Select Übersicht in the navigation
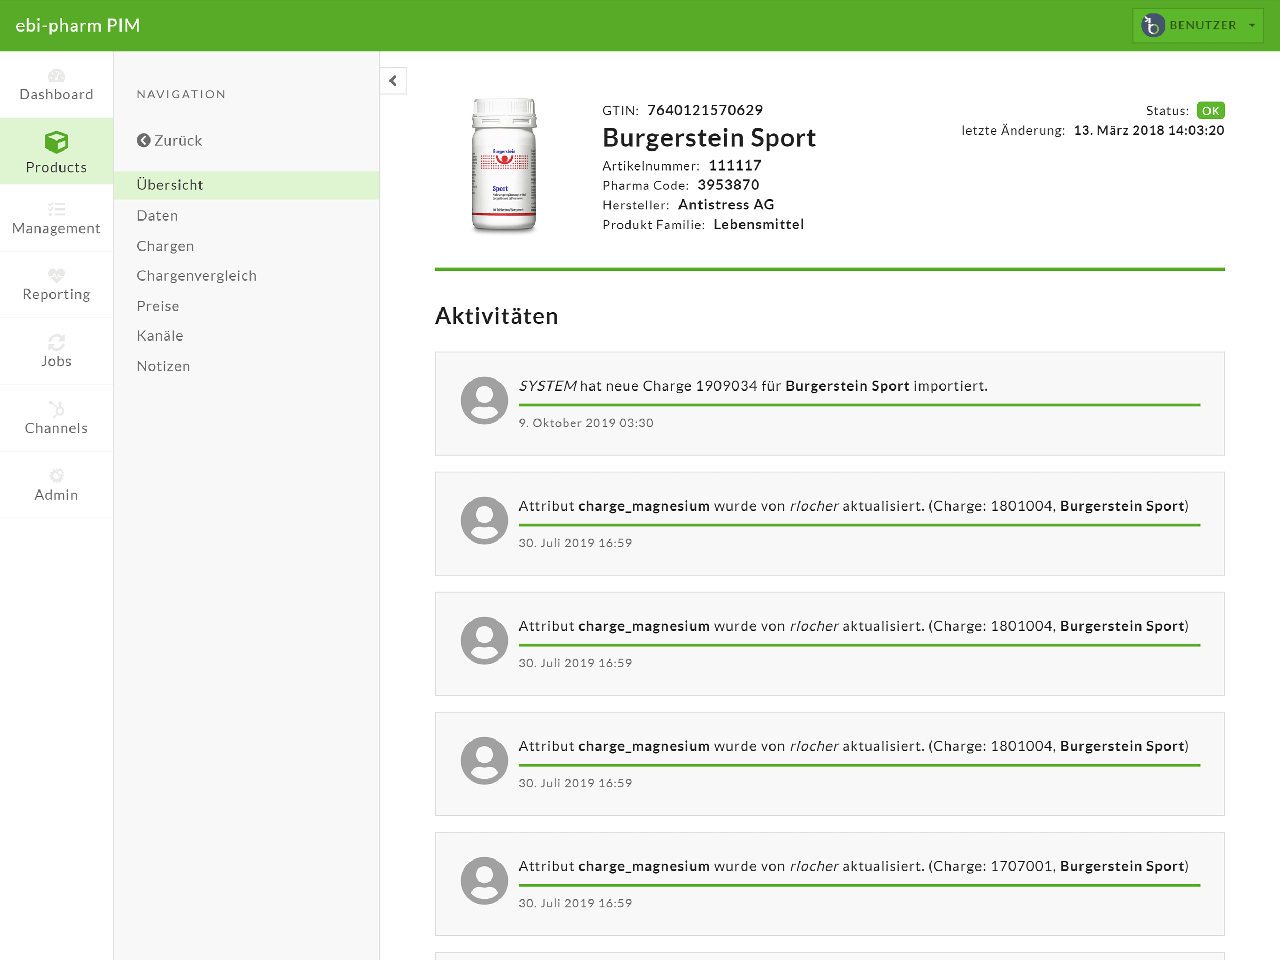This screenshot has width=1280, height=960. coord(246,185)
